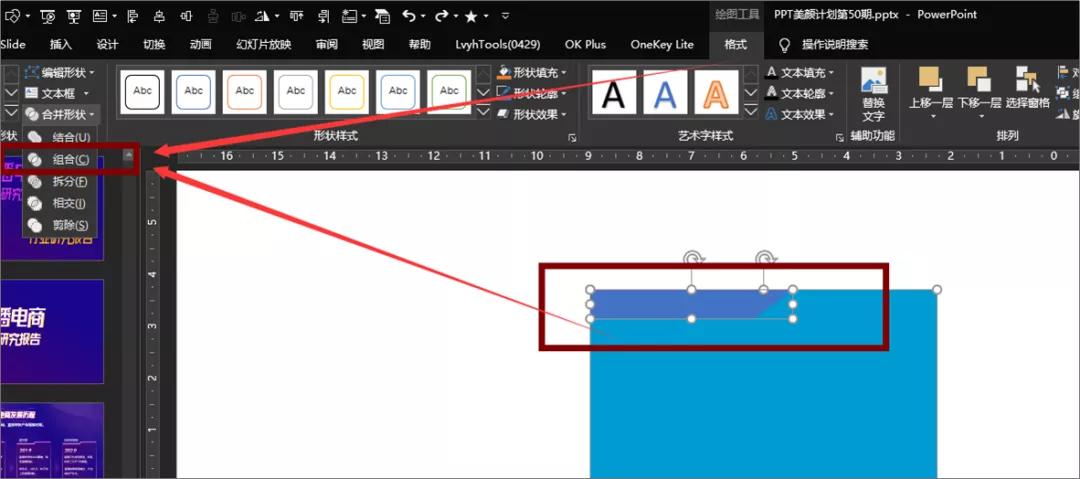The width and height of the screenshot is (1080, 479).
Task: Apply the orange outlined A WordArt style
Action: [716, 92]
